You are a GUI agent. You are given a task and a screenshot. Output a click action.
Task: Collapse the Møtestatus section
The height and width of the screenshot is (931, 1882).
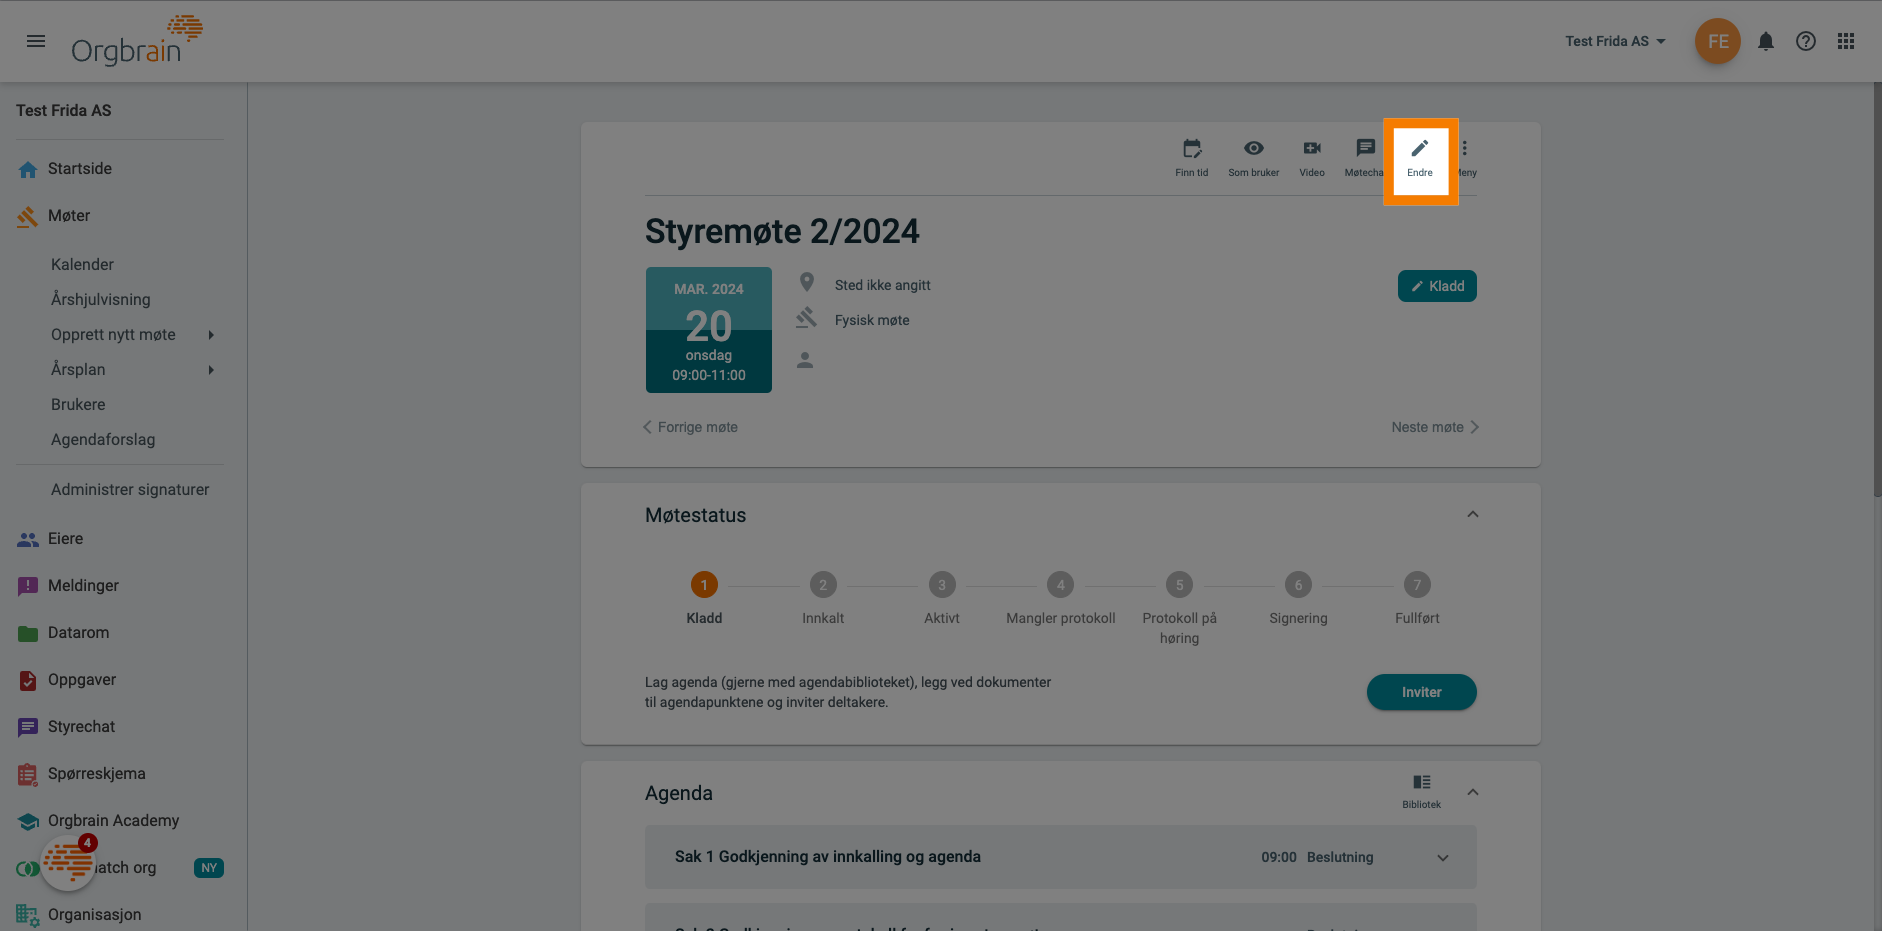pyautogui.click(x=1472, y=514)
